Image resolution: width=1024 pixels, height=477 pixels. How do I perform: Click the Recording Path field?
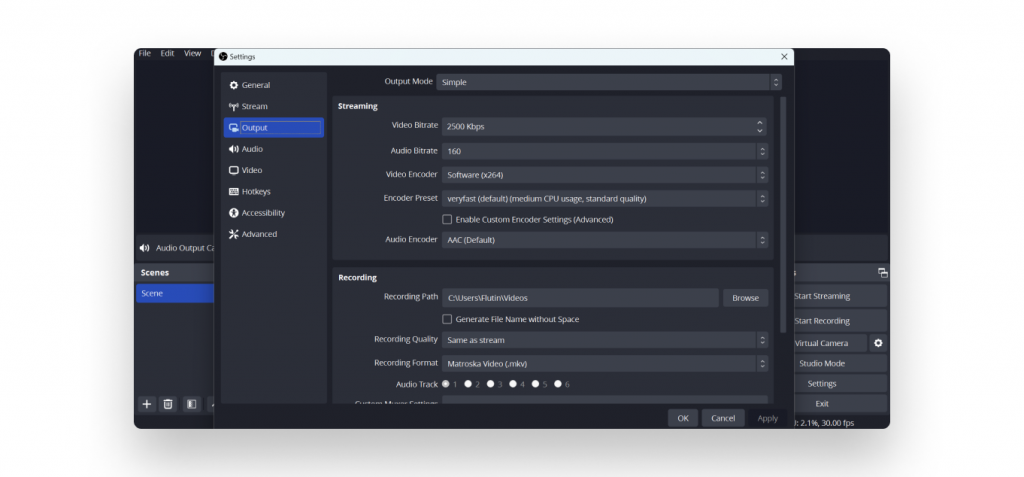click(580, 298)
